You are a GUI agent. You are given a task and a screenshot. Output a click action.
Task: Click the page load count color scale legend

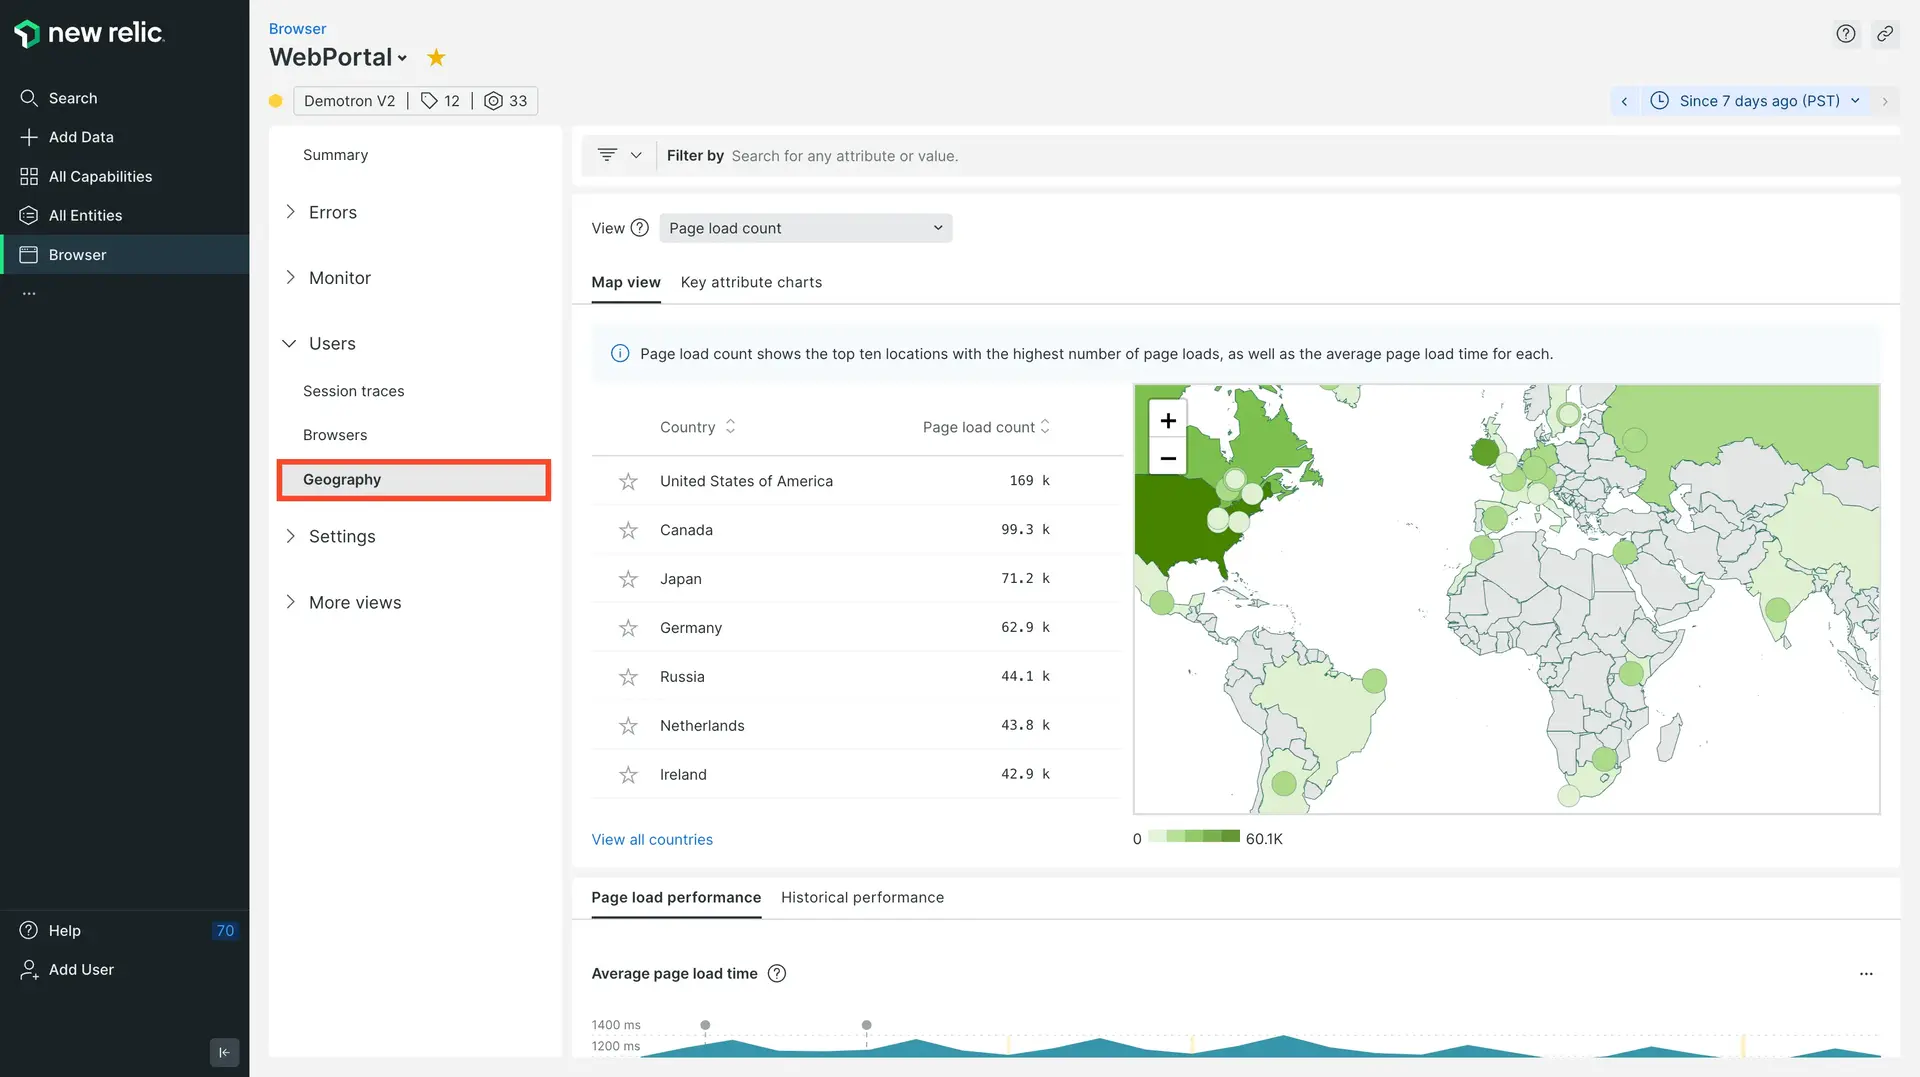click(1194, 837)
